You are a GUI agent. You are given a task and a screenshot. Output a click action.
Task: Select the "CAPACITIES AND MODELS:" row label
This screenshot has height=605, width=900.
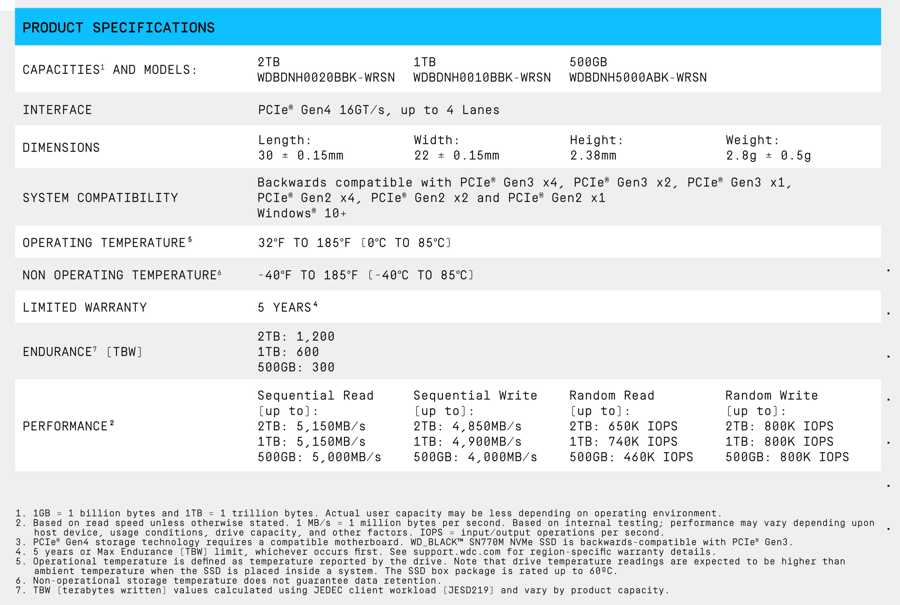coord(110,69)
